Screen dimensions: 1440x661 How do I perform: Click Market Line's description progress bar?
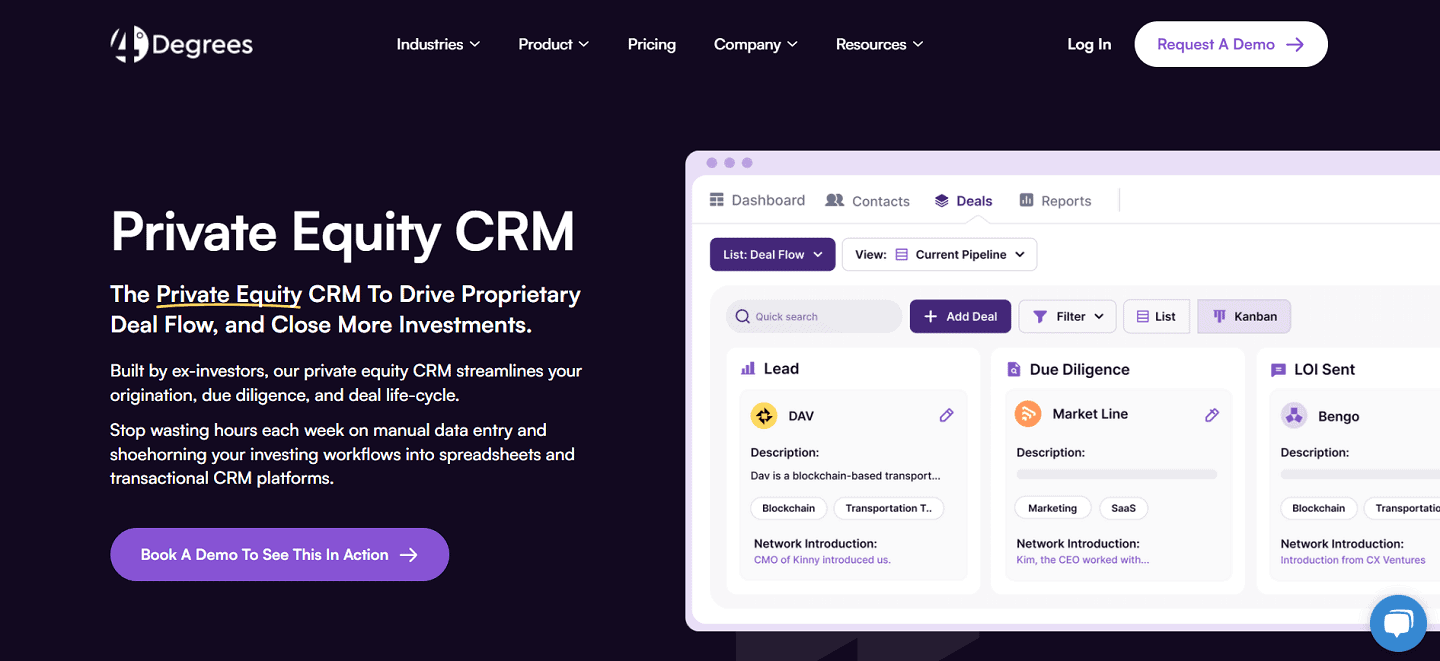coord(1117,475)
